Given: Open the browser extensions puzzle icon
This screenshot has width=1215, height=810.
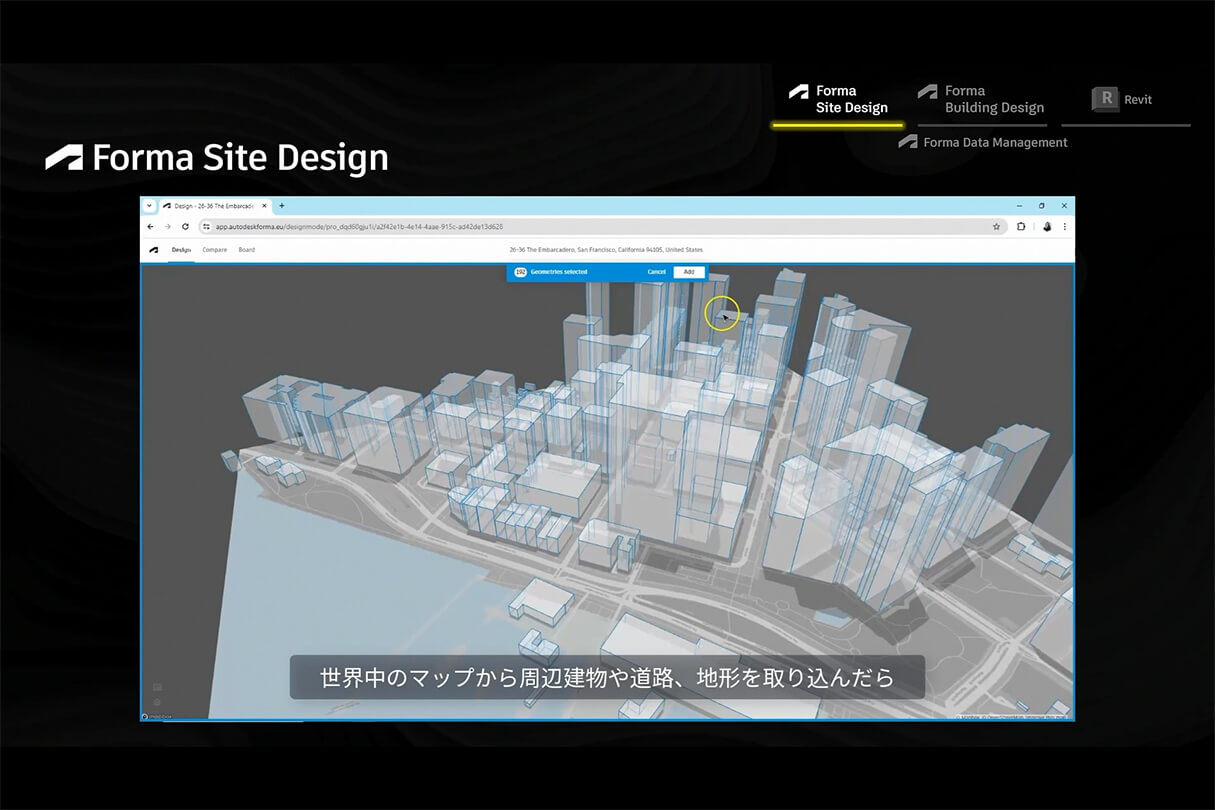Looking at the screenshot, I should click(x=1021, y=227).
